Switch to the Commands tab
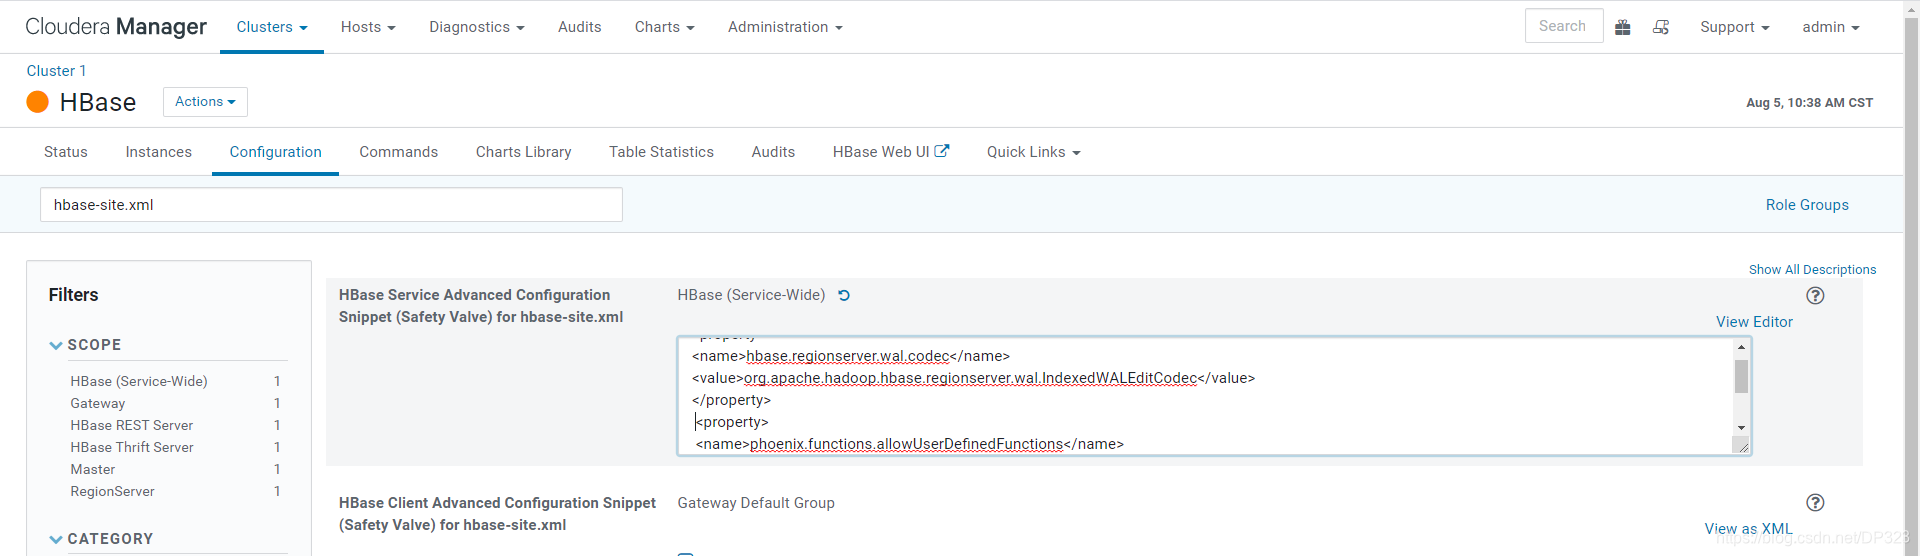 (398, 152)
